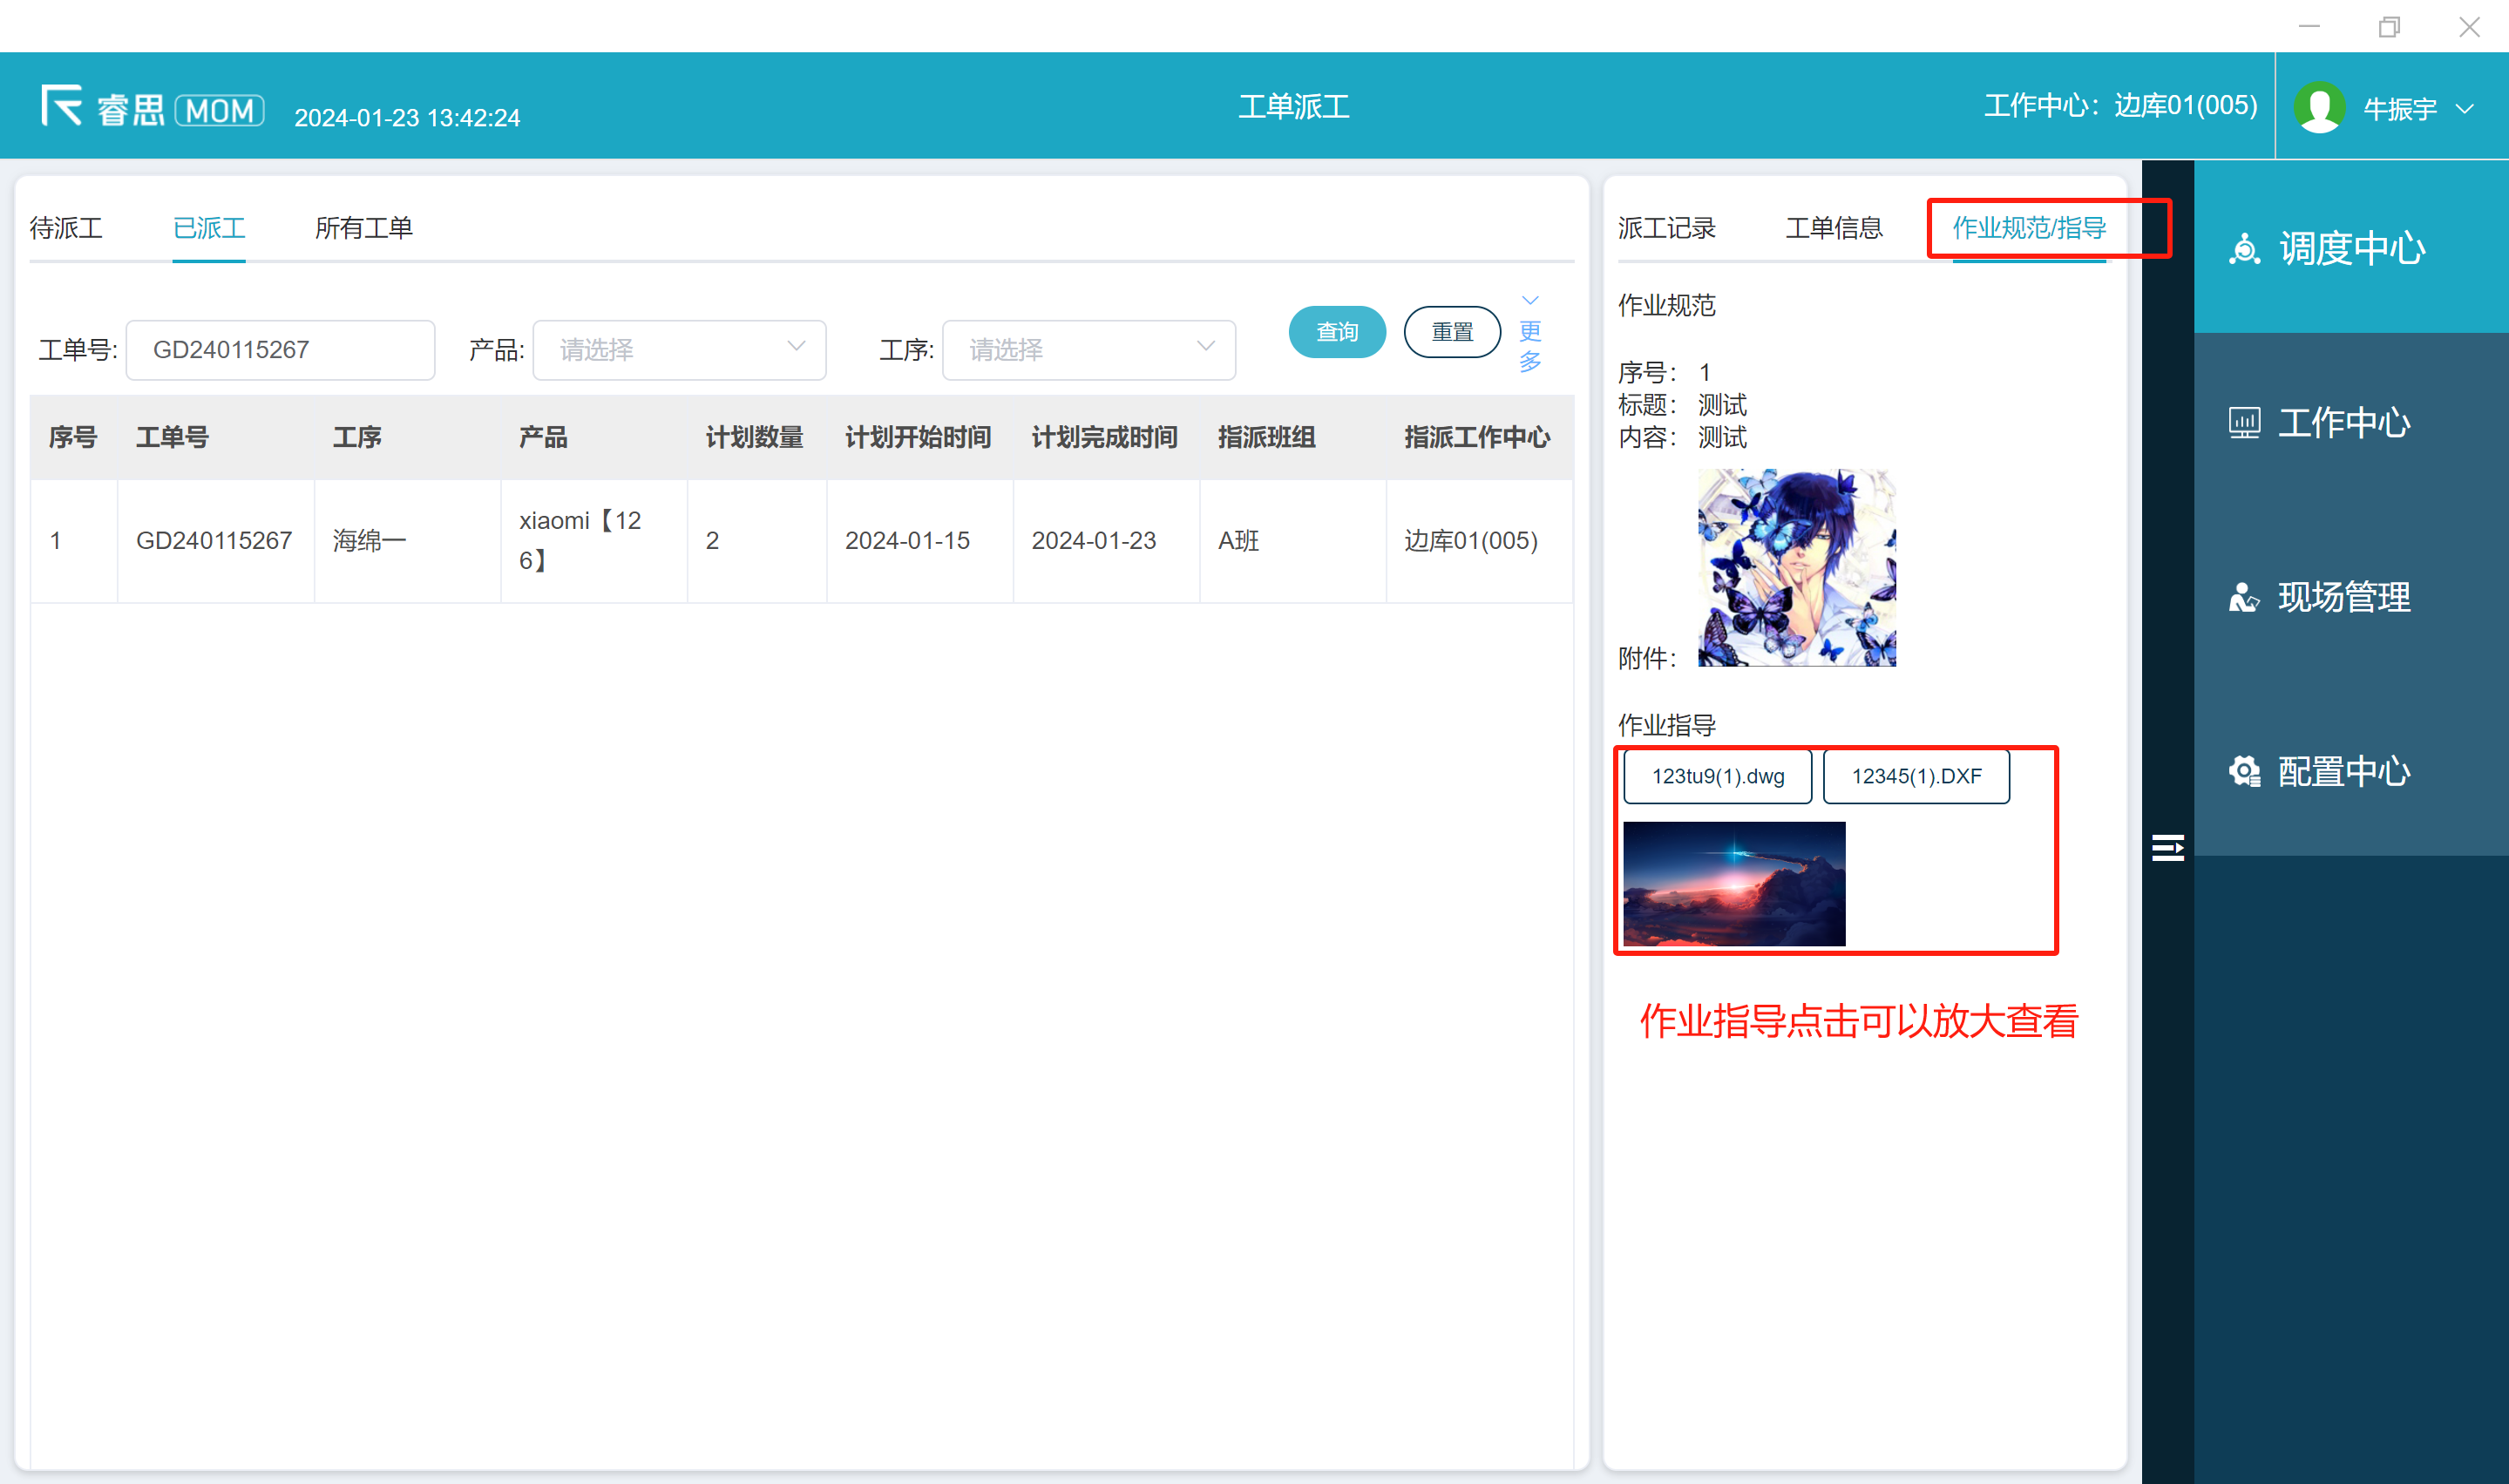Restore the window using the title bar icon
Viewport: 2509px width, 1484px height.
(x=2388, y=27)
